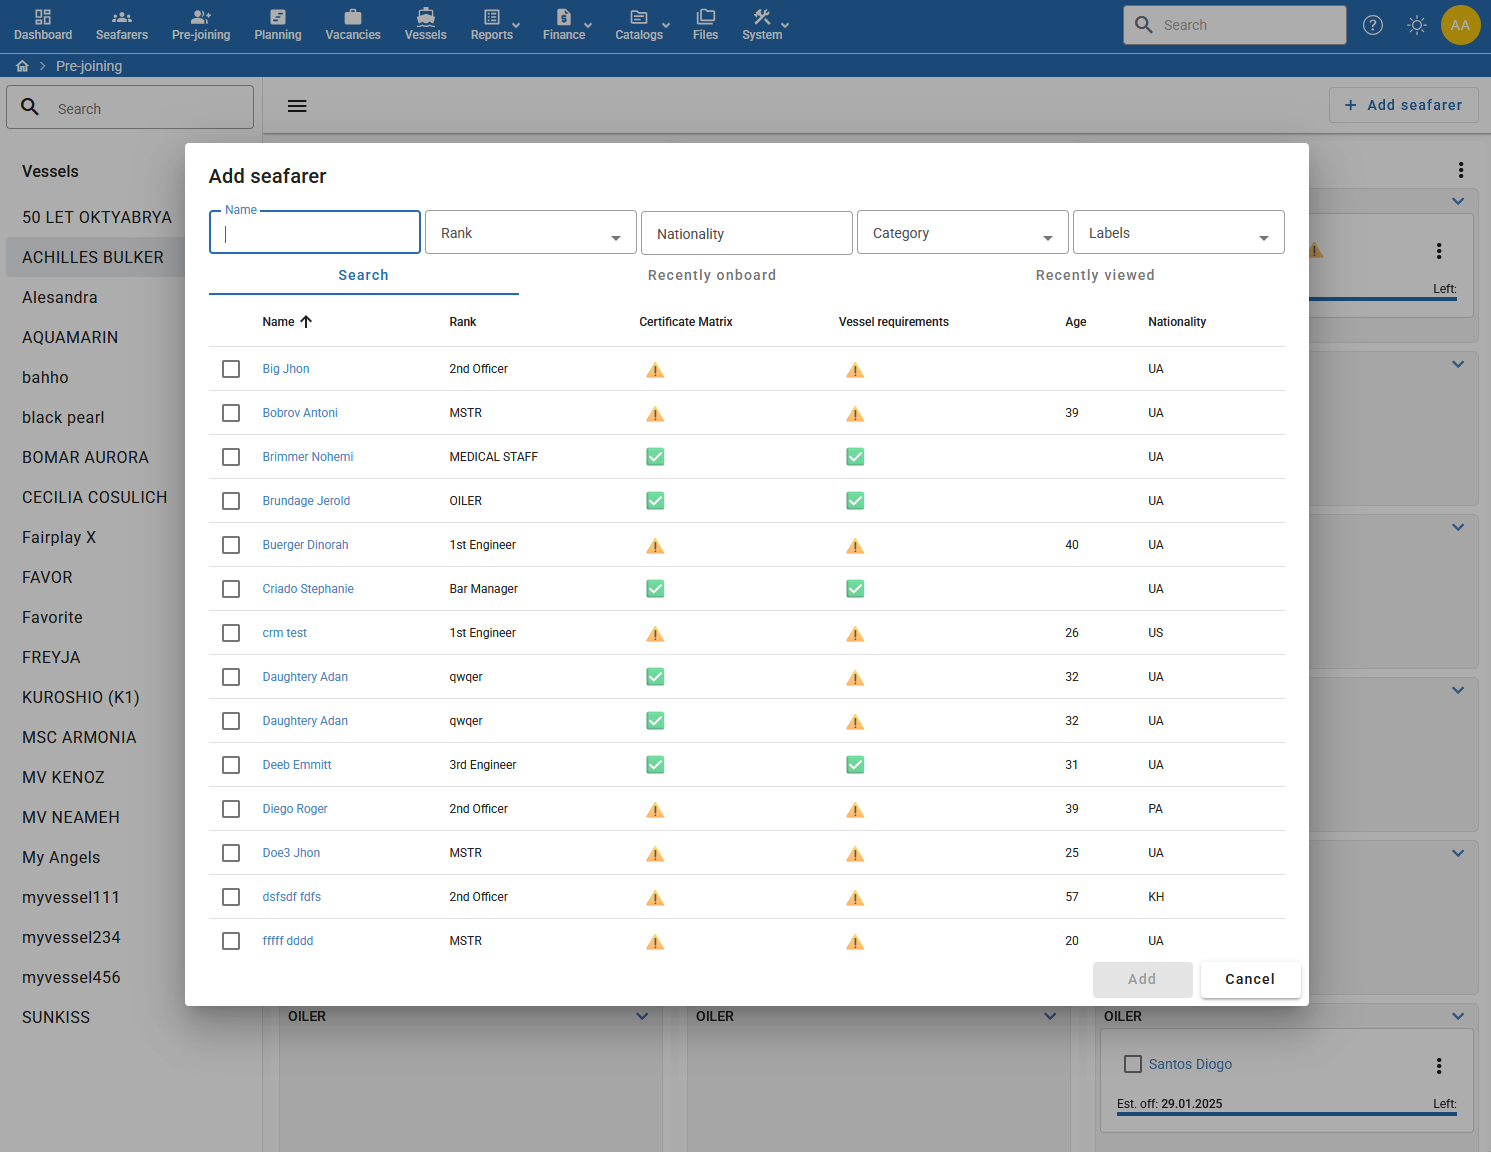Open the Dashboard icon in top navigation

(x=43, y=17)
